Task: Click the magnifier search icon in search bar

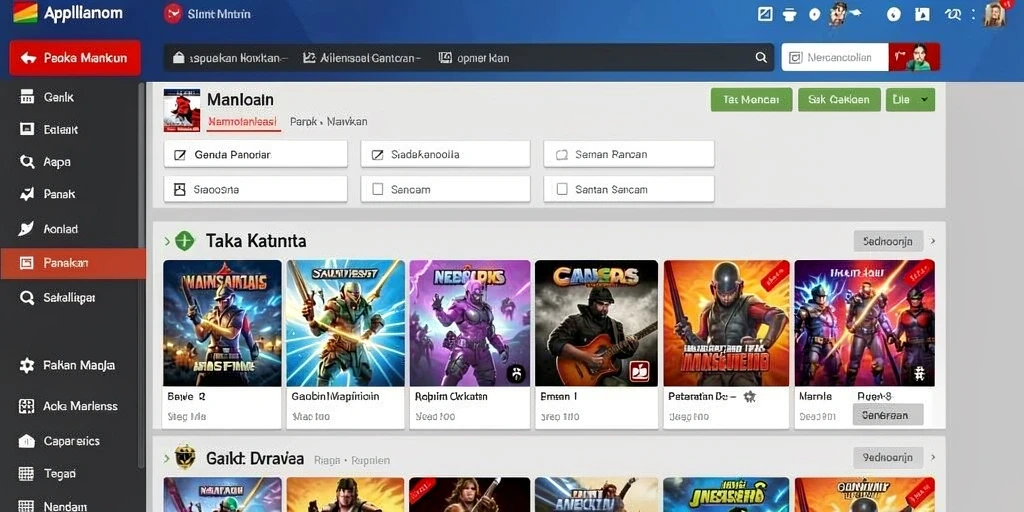Action: [761, 57]
